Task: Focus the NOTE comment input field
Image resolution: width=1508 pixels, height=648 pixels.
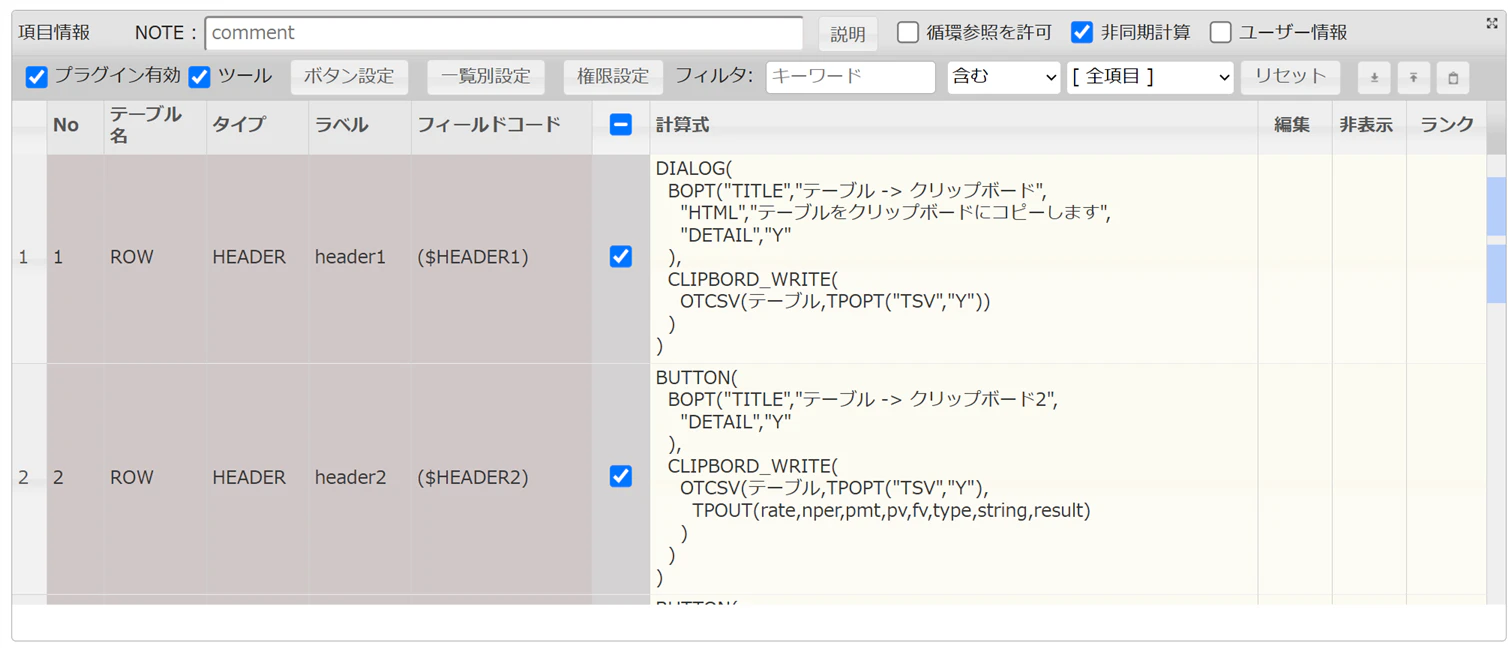Action: point(504,33)
